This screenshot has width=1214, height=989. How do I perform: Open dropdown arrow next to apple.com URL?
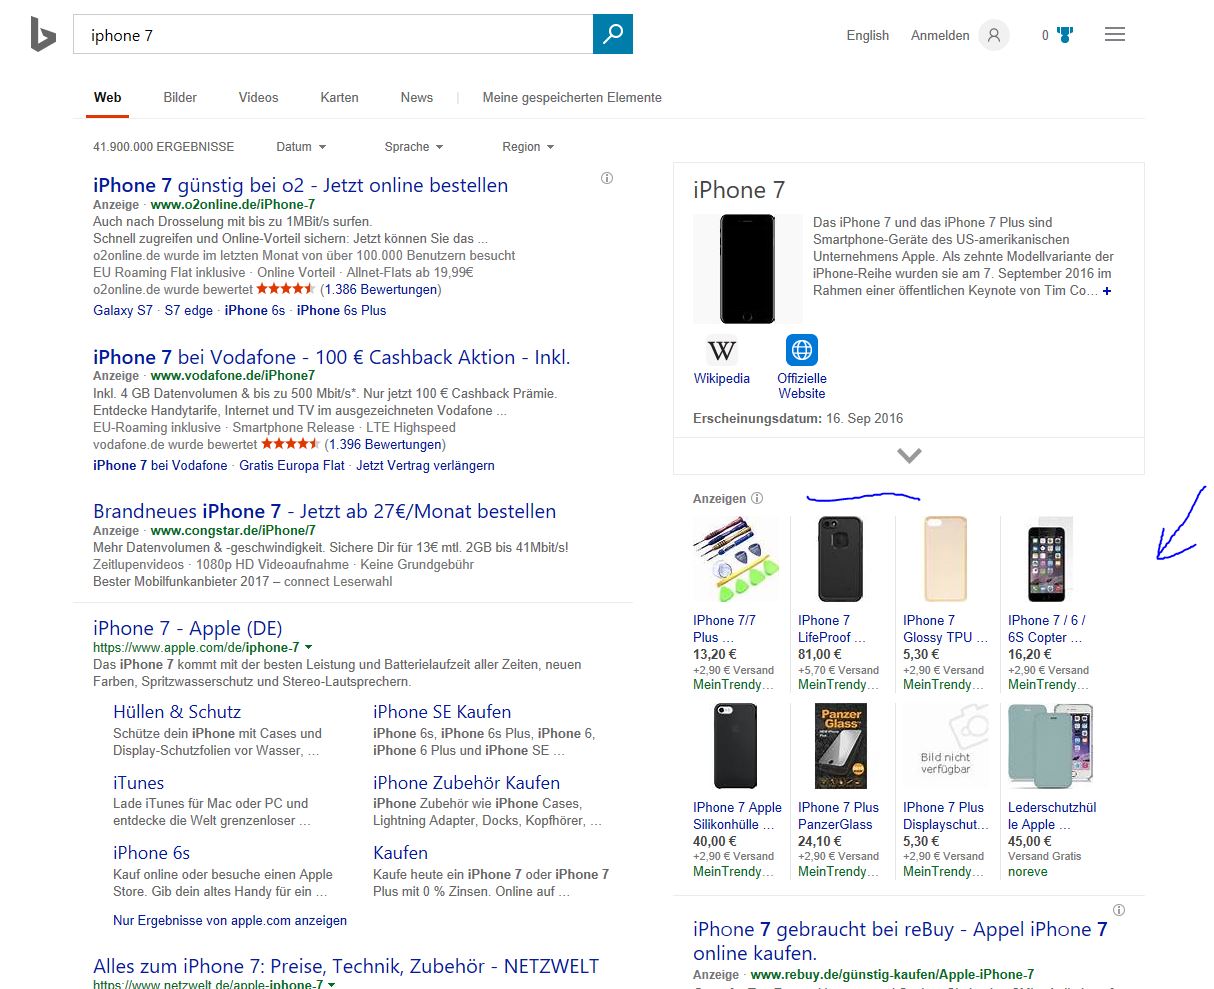click(x=308, y=648)
